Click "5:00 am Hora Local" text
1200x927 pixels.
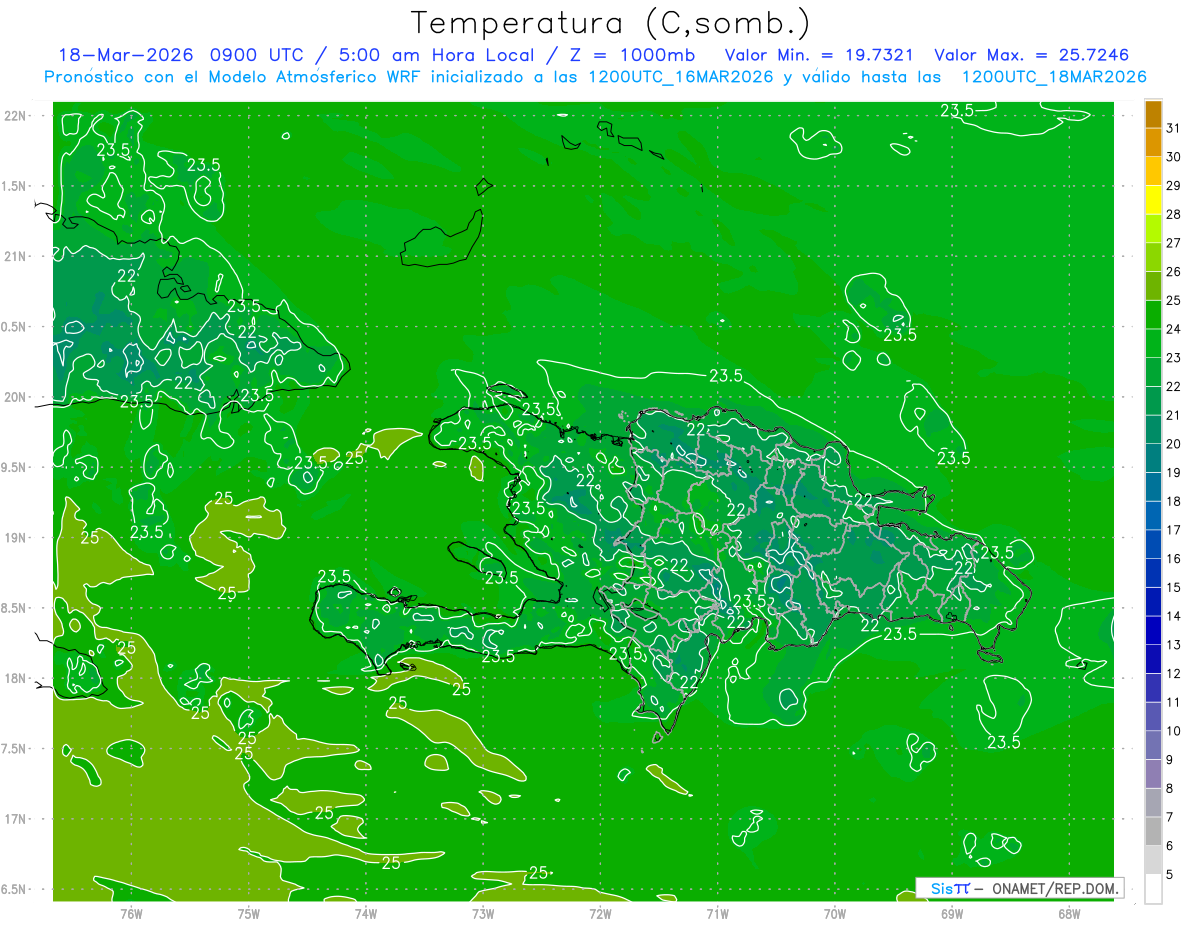click(x=441, y=55)
